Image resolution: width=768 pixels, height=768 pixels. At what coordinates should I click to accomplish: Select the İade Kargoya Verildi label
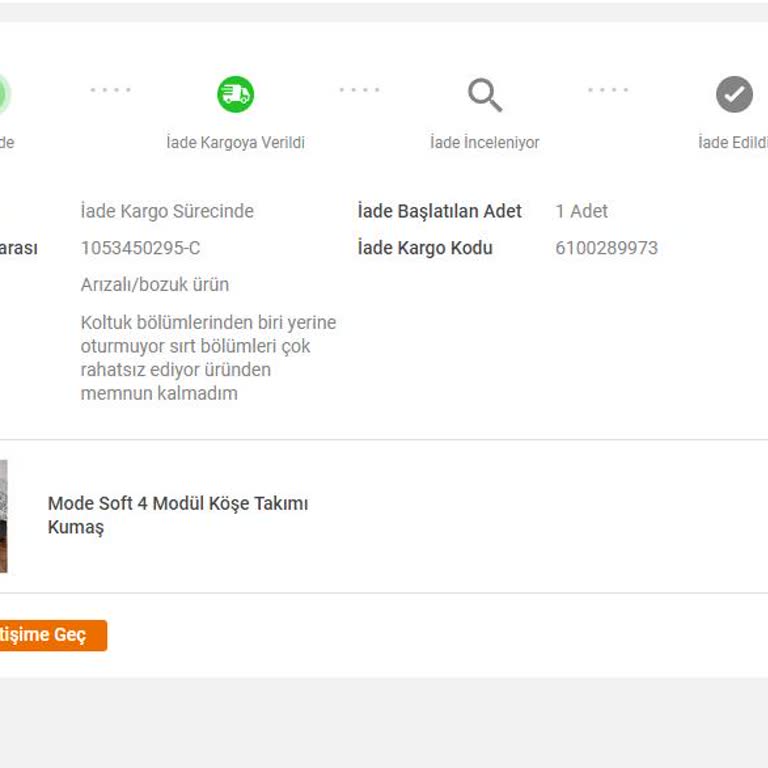pyautogui.click(x=236, y=143)
